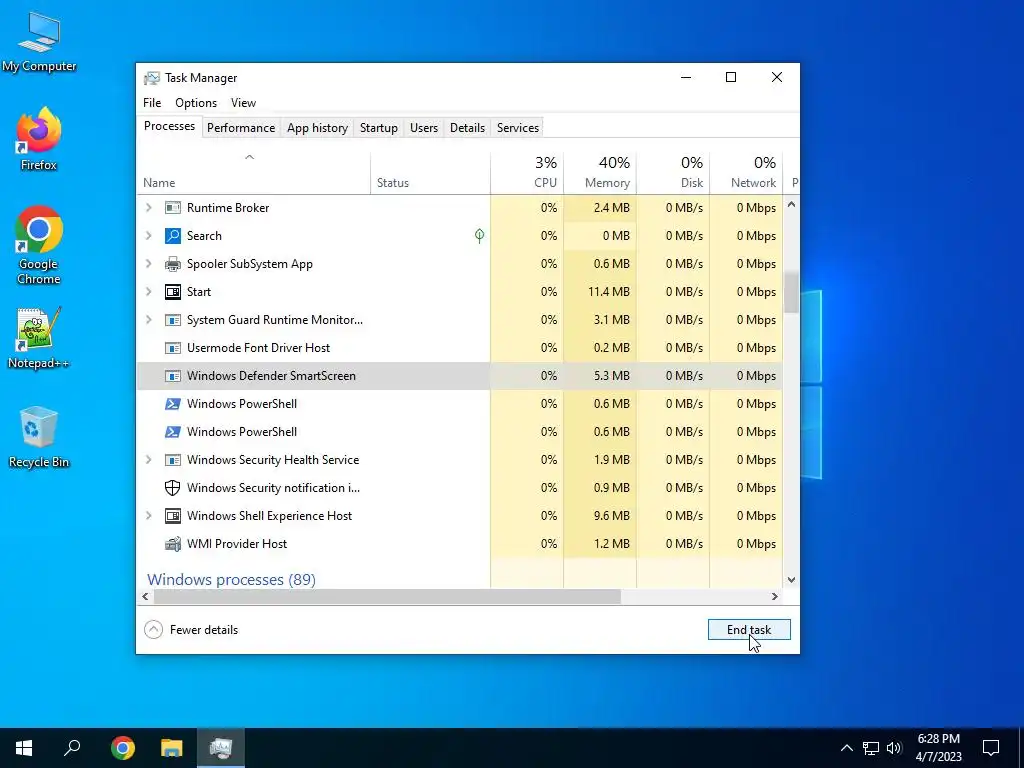This screenshot has width=1024, height=768.
Task: Click the Windows Defender SmartScreen icon
Action: 172,376
